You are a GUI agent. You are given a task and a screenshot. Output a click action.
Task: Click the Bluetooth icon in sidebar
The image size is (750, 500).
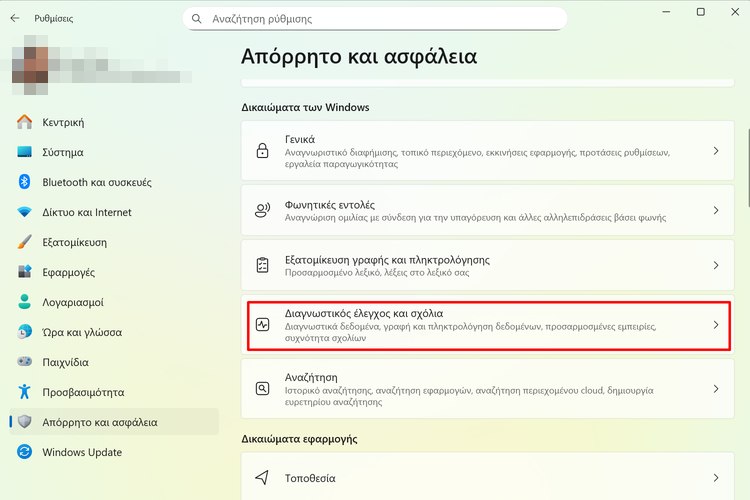pos(24,182)
